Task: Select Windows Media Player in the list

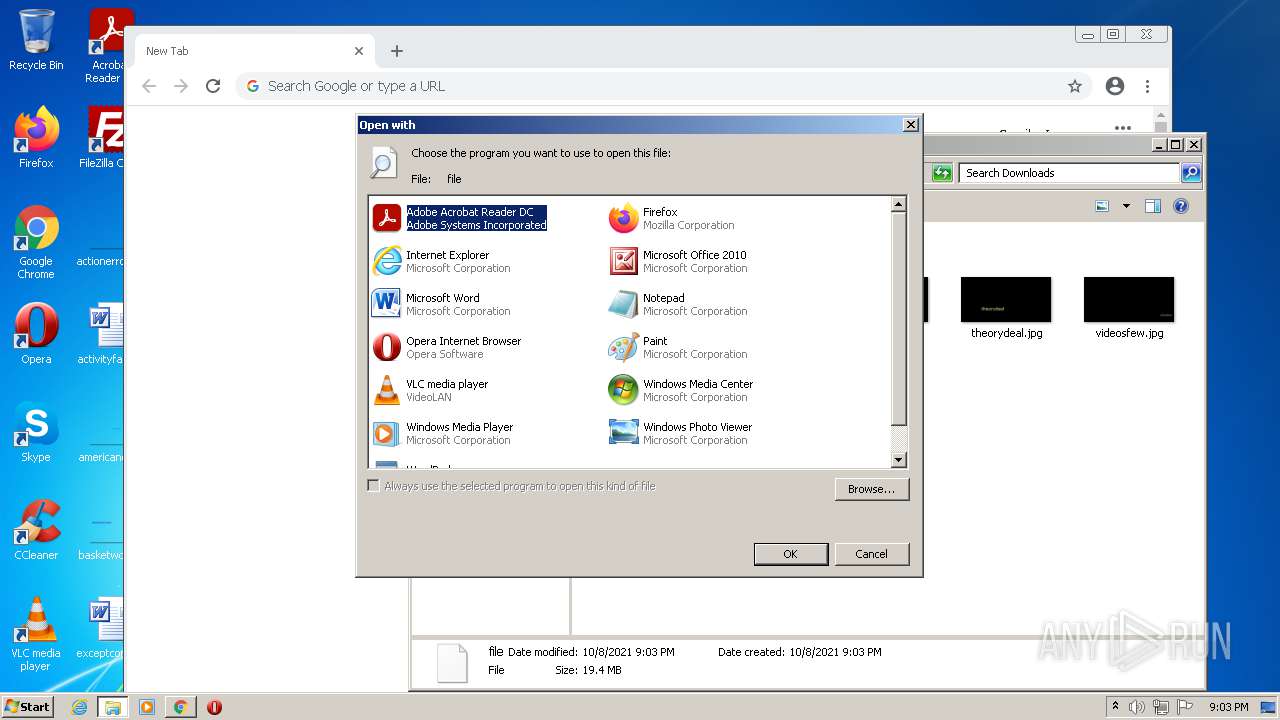Action: click(x=443, y=433)
